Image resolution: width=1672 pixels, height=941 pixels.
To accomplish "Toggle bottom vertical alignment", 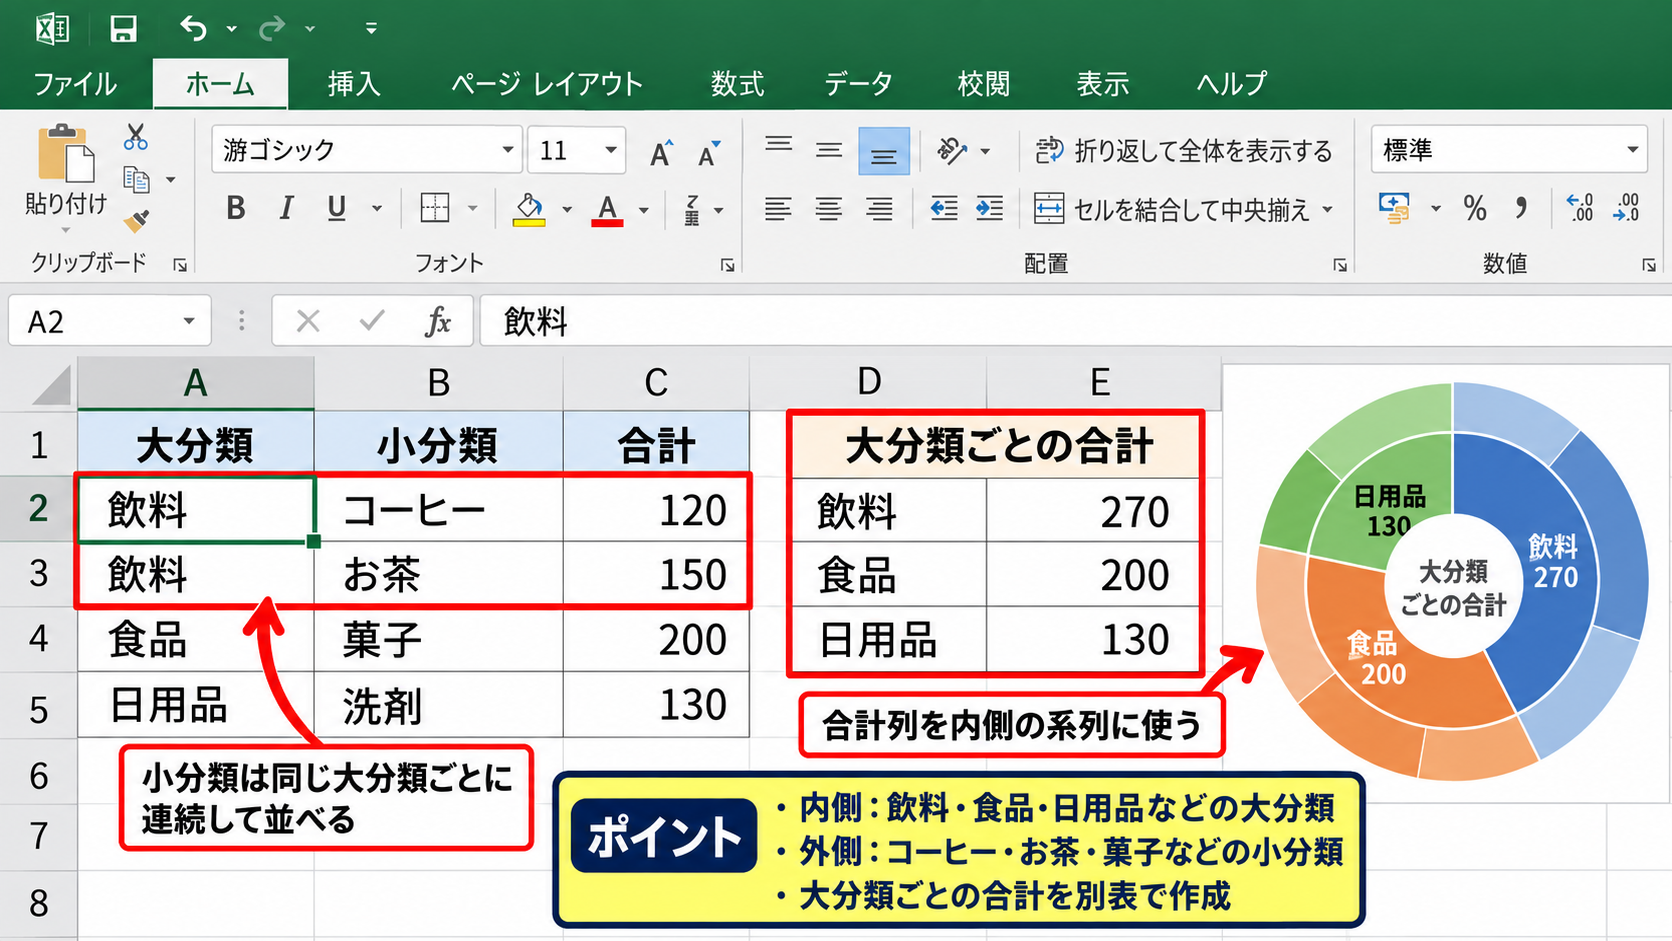I will (x=883, y=151).
